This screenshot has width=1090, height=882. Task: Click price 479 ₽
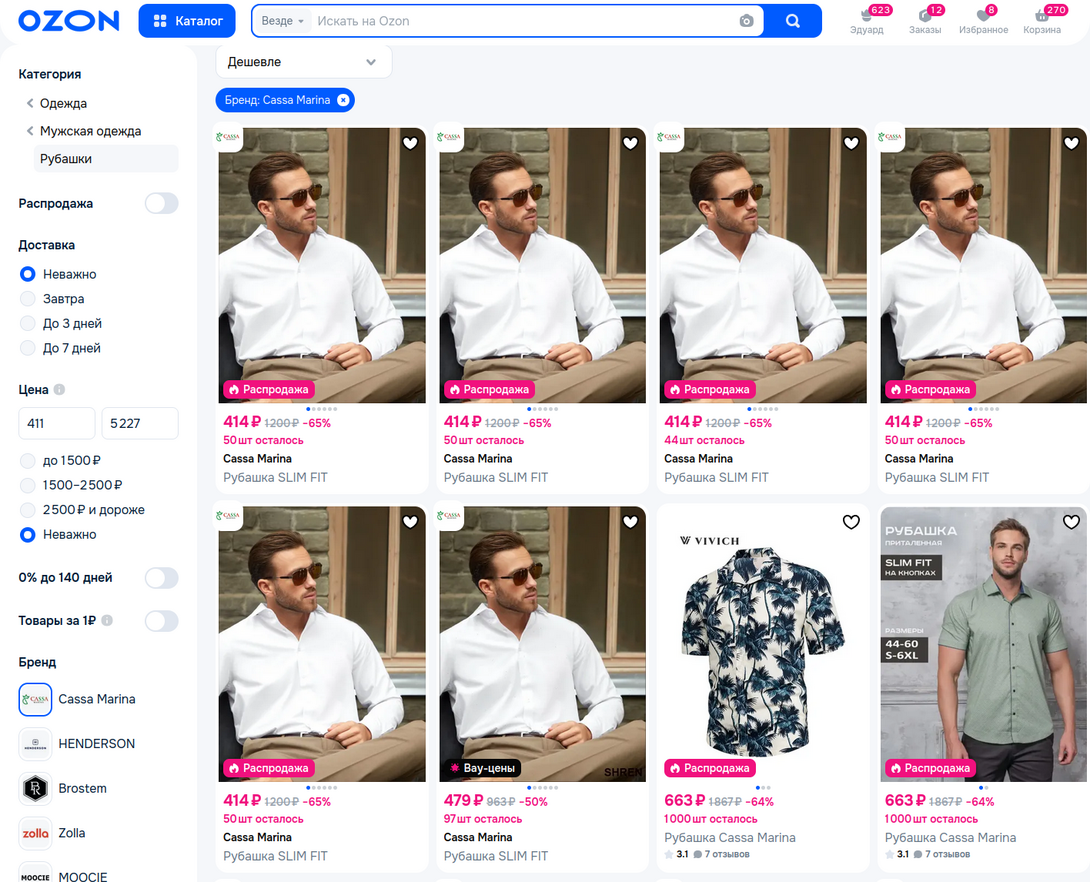pyautogui.click(x=463, y=801)
